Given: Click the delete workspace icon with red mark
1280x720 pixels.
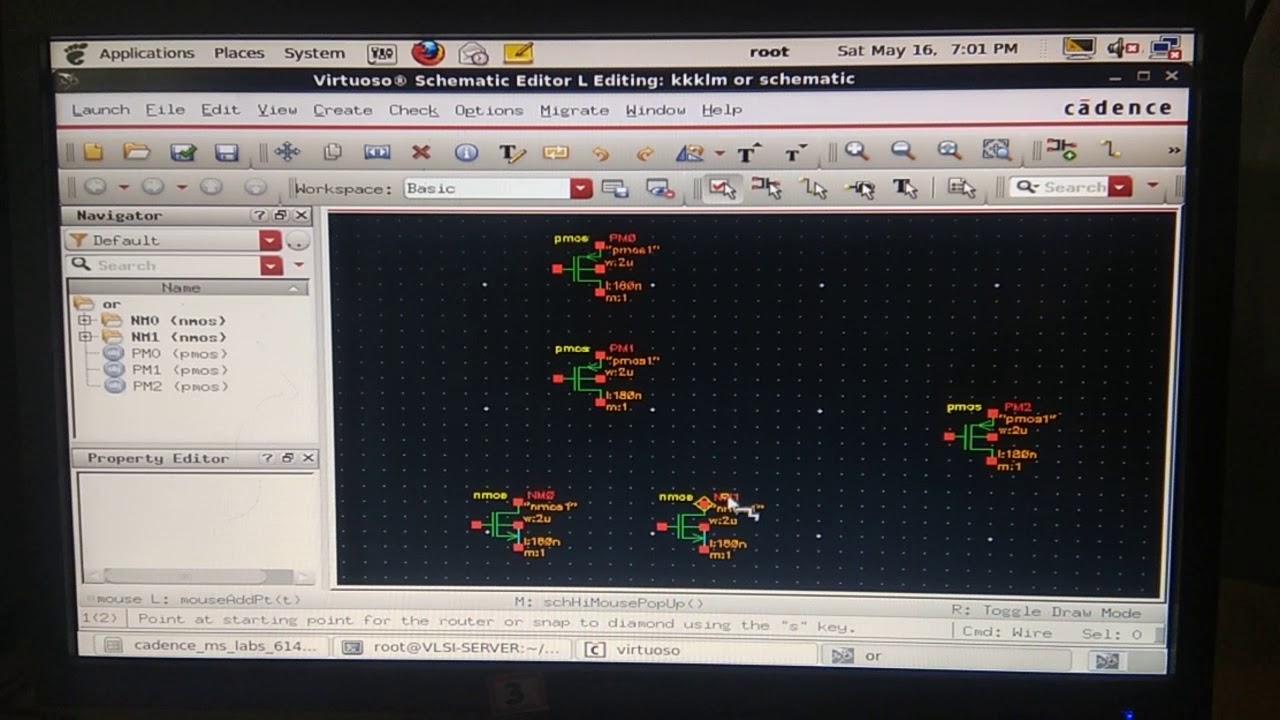Looking at the screenshot, I should [659, 188].
